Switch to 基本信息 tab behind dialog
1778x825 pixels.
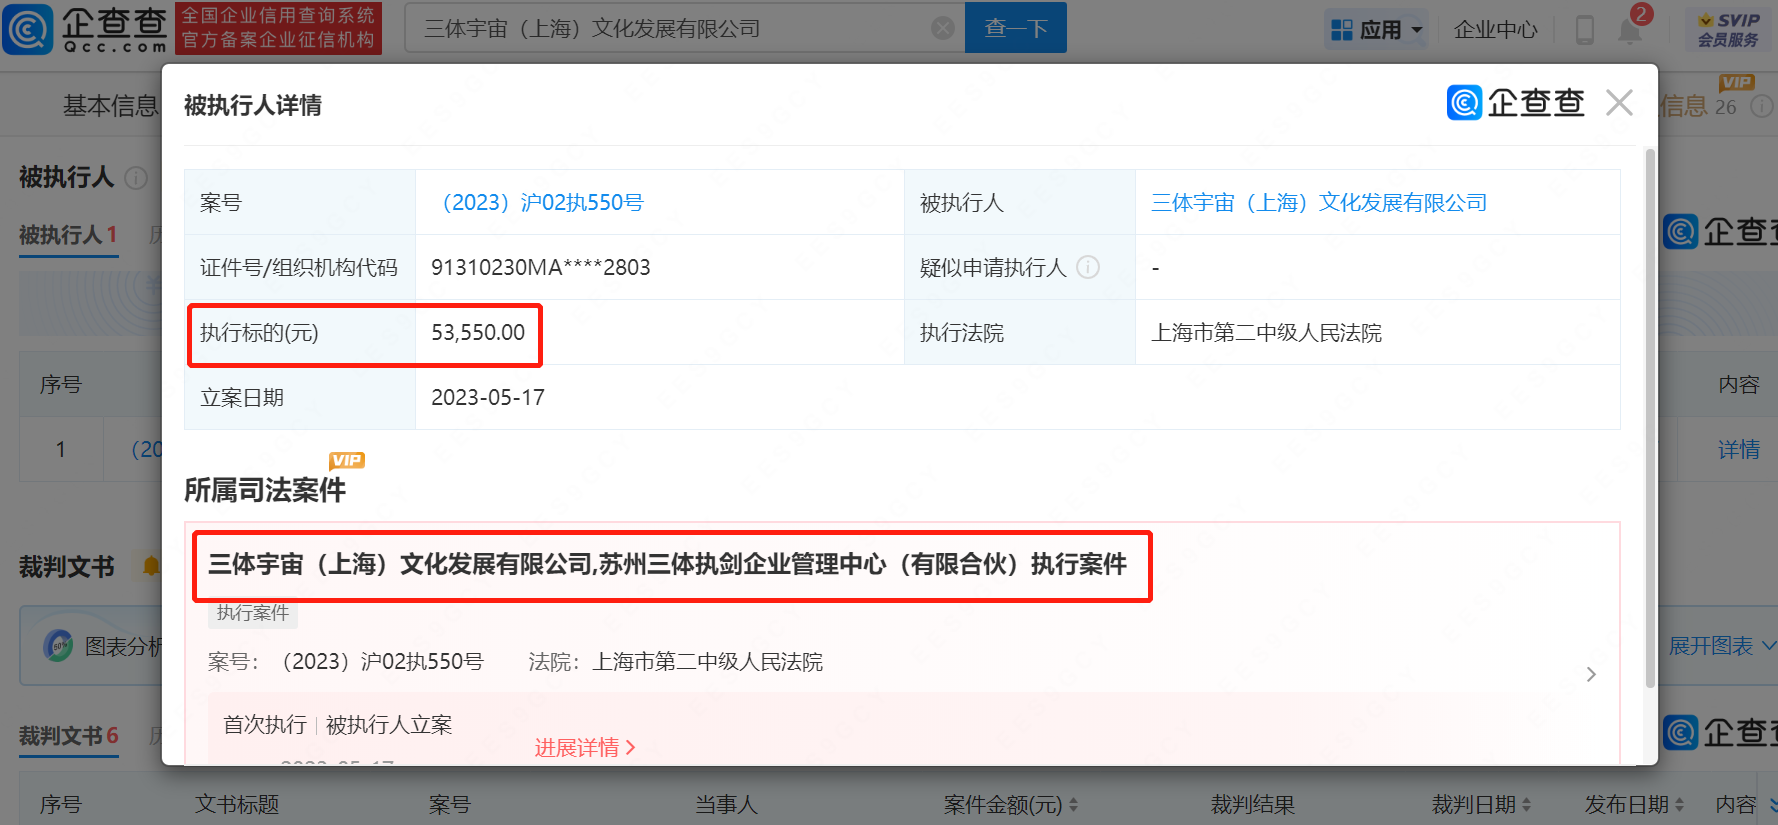(111, 106)
